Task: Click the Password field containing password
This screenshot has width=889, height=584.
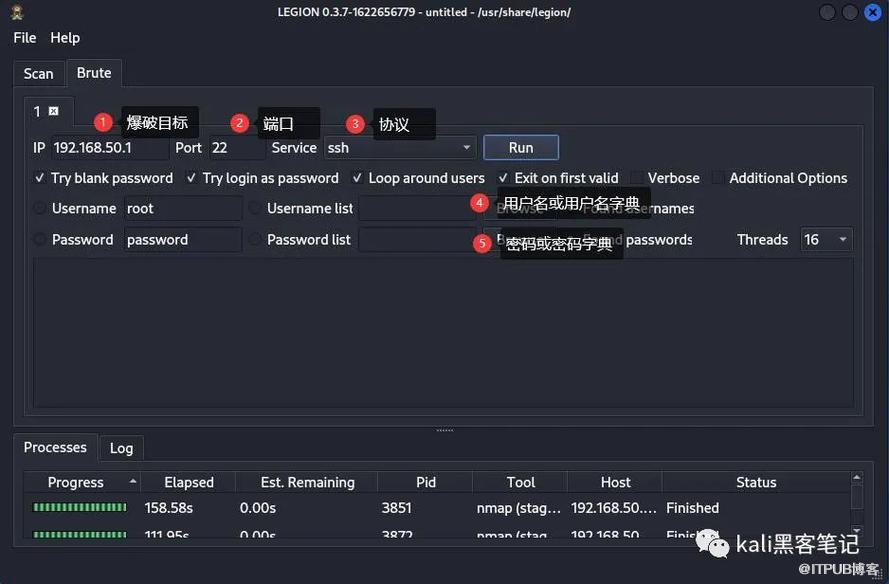Action: (183, 240)
